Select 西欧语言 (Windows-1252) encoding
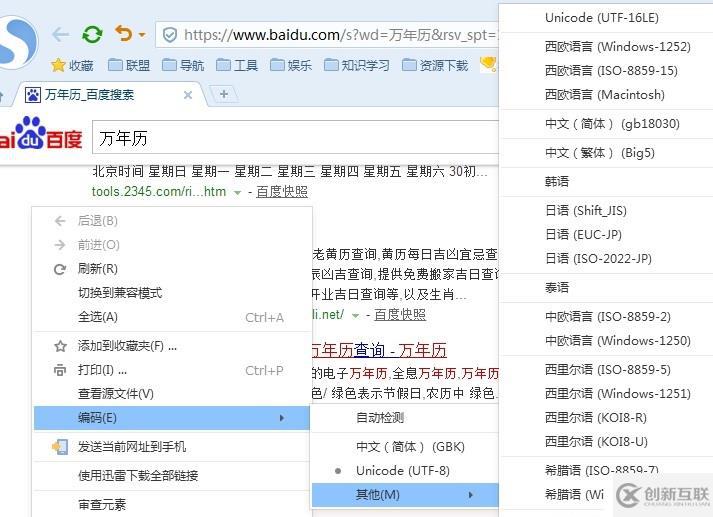Viewport: 713px width, 517px height. pos(606,46)
